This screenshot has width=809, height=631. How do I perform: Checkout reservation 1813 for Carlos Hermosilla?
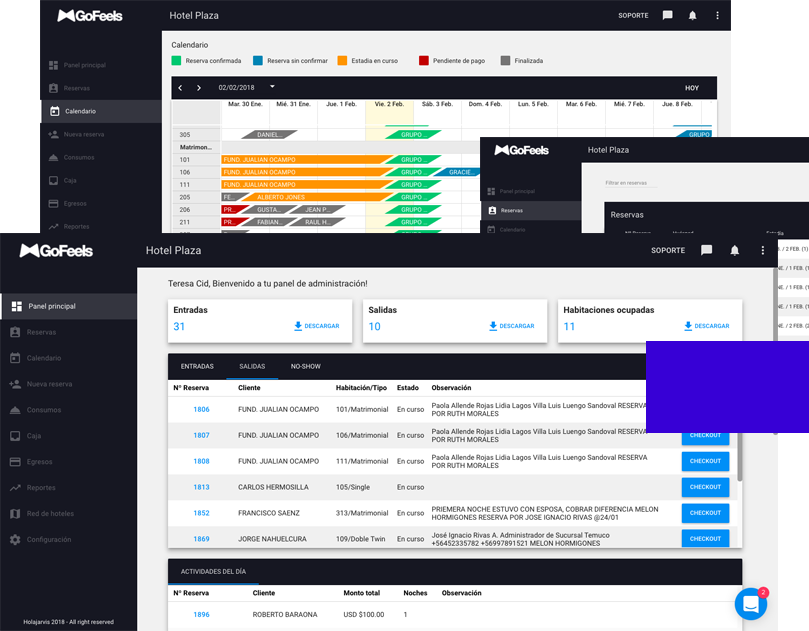click(x=705, y=487)
